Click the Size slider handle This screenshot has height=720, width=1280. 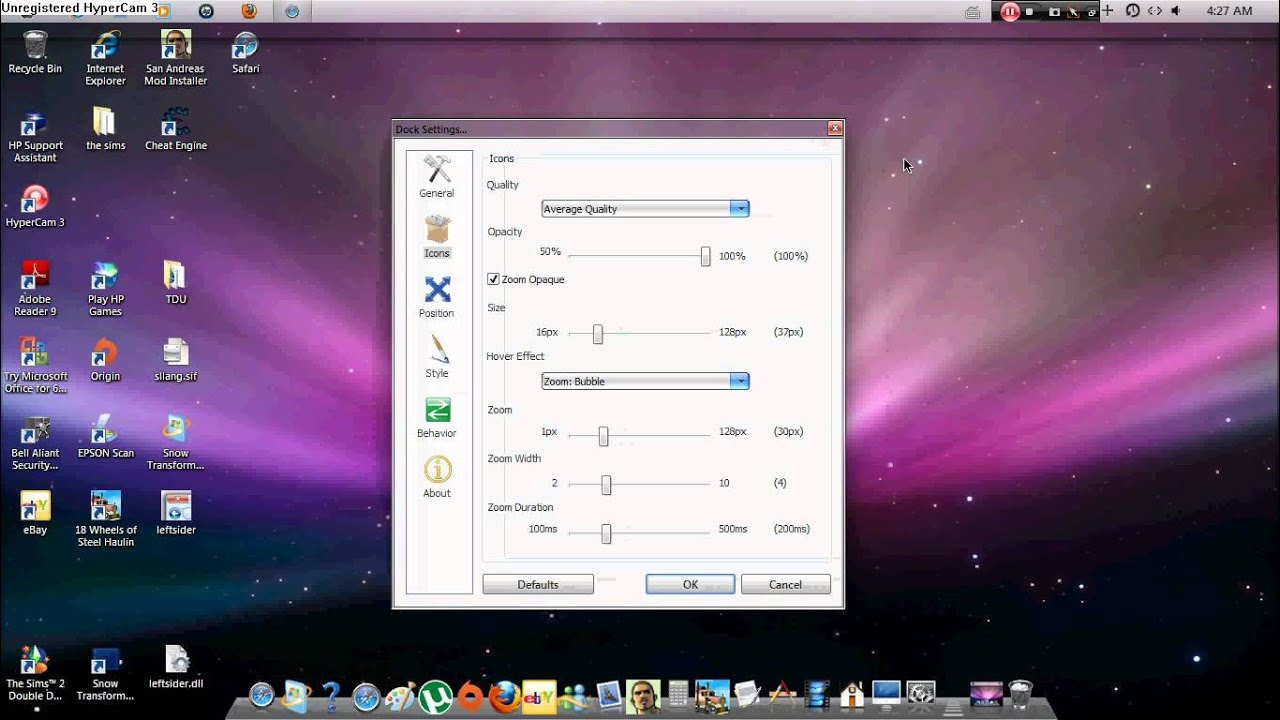pos(598,334)
